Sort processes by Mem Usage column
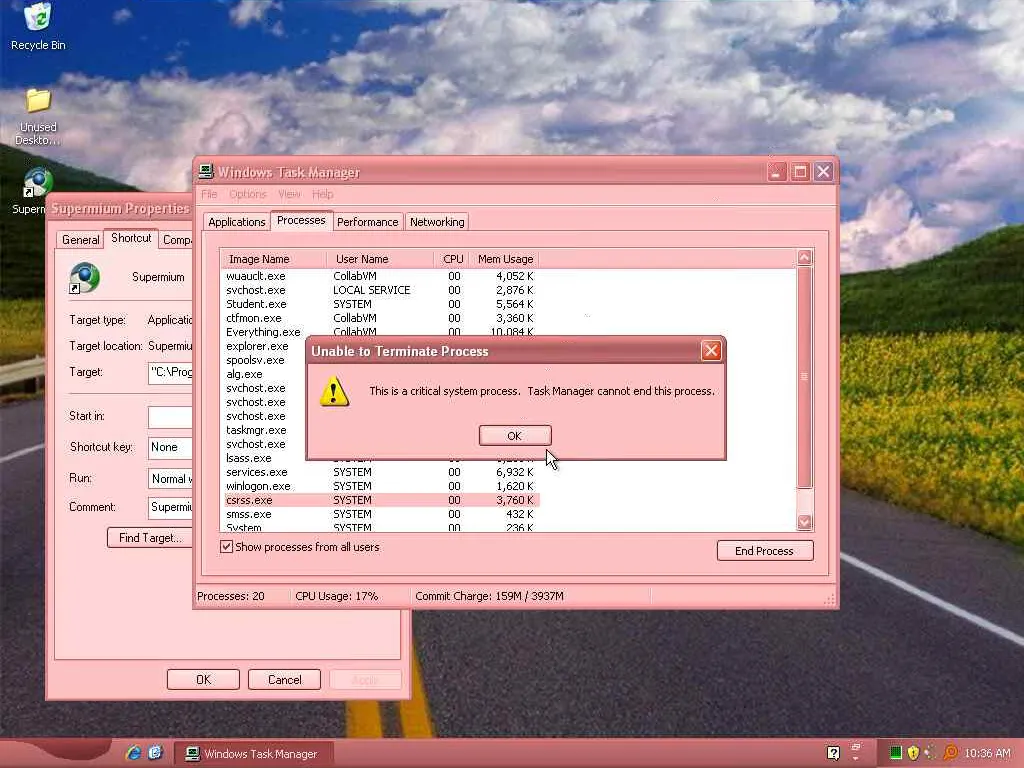This screenshot has width=1024, height=768. tap(504, 259)
